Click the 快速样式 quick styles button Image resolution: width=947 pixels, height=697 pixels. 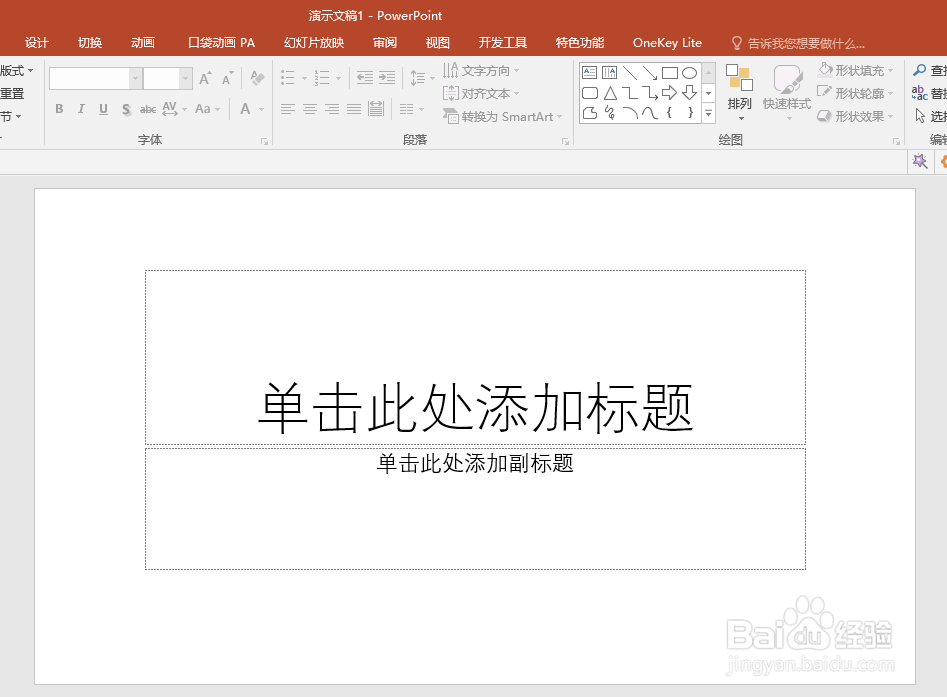pos(786,92)
